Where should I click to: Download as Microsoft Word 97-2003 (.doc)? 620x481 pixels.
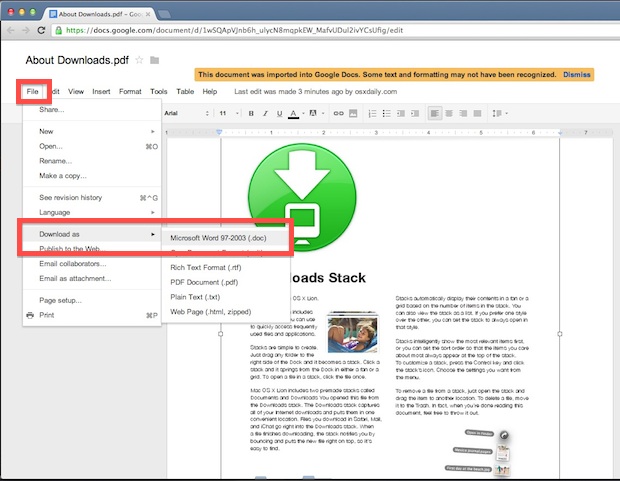tap(226, 238)
